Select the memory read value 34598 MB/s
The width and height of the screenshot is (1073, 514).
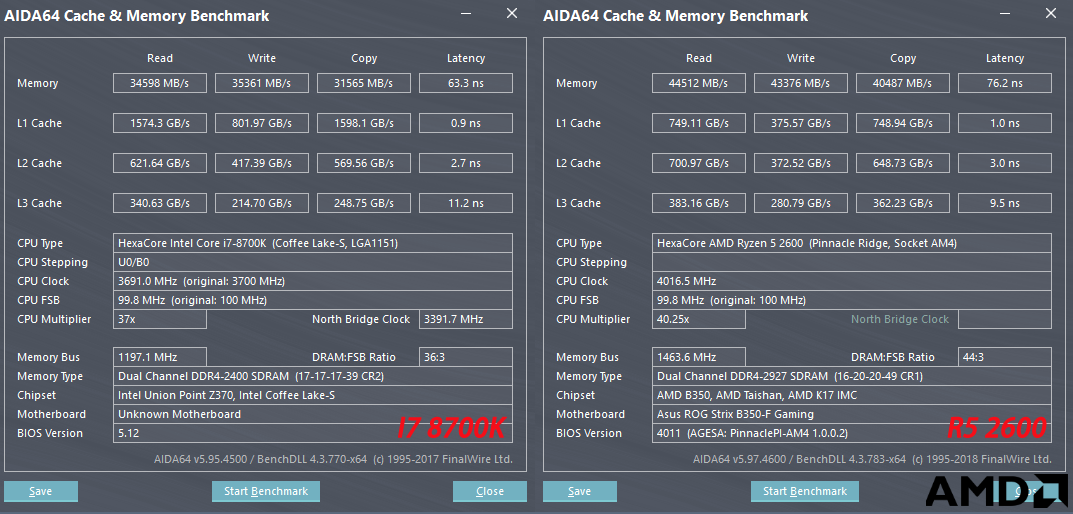(x=159, y=83)
